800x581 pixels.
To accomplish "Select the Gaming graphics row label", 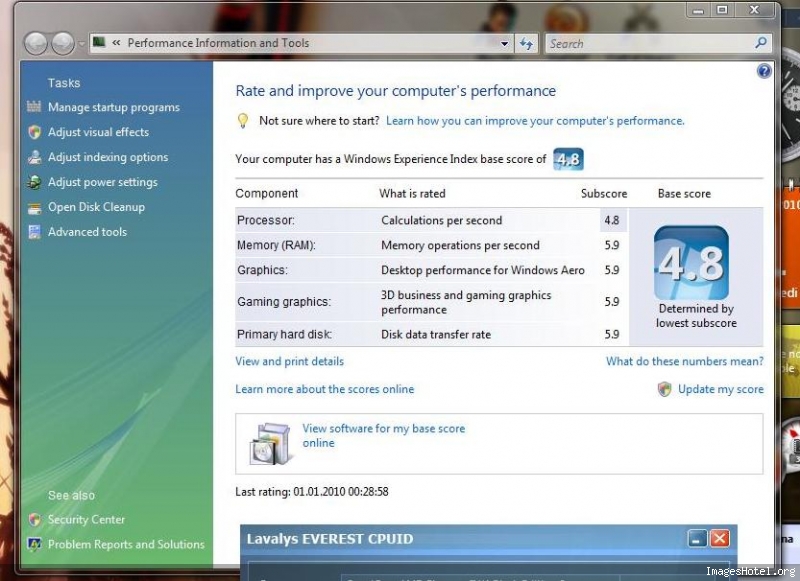I will click(284, 302).
